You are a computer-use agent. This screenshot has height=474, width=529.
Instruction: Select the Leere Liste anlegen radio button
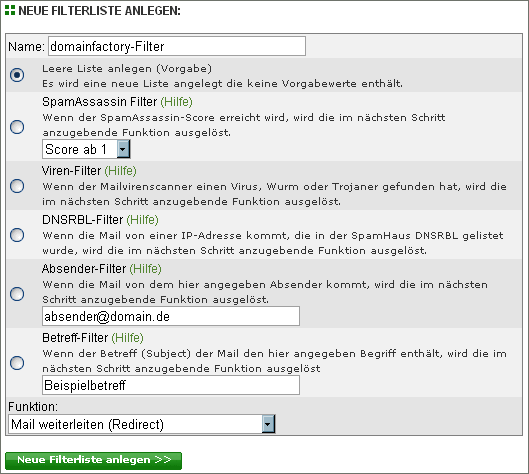pos(17,75)
